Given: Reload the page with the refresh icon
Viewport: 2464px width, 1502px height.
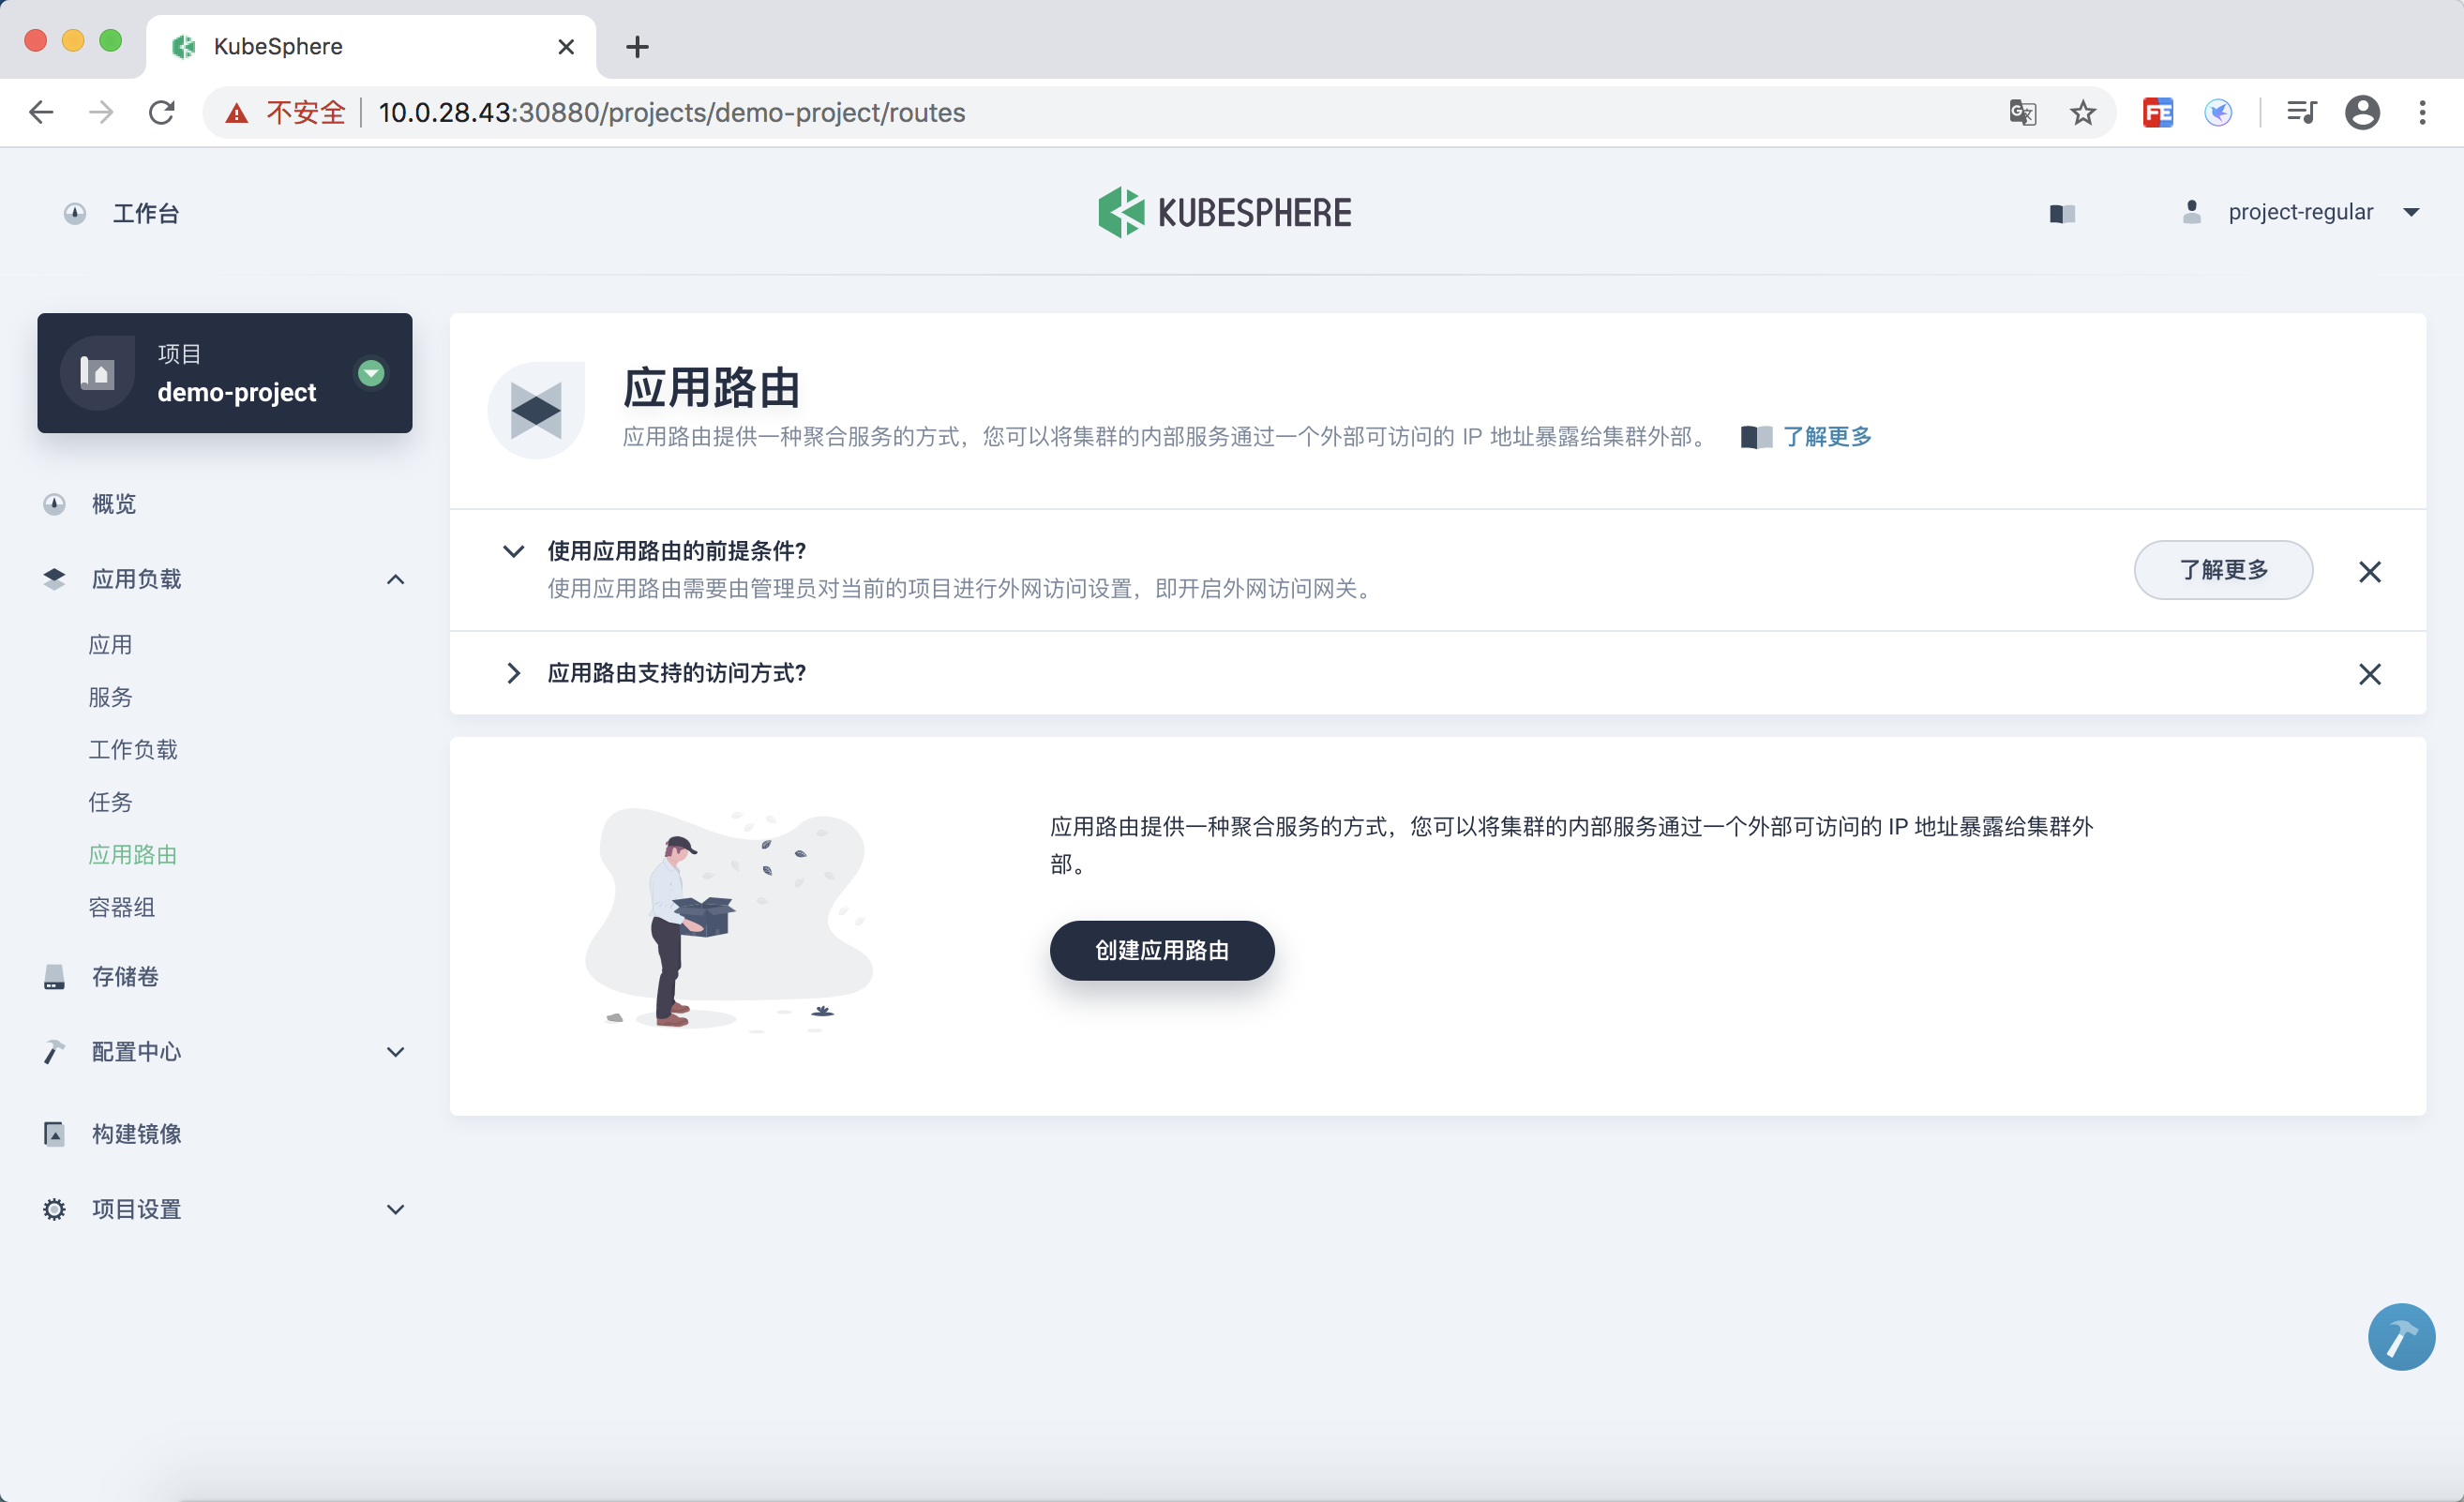Looking at the screenshot, I should click(162, 113).
